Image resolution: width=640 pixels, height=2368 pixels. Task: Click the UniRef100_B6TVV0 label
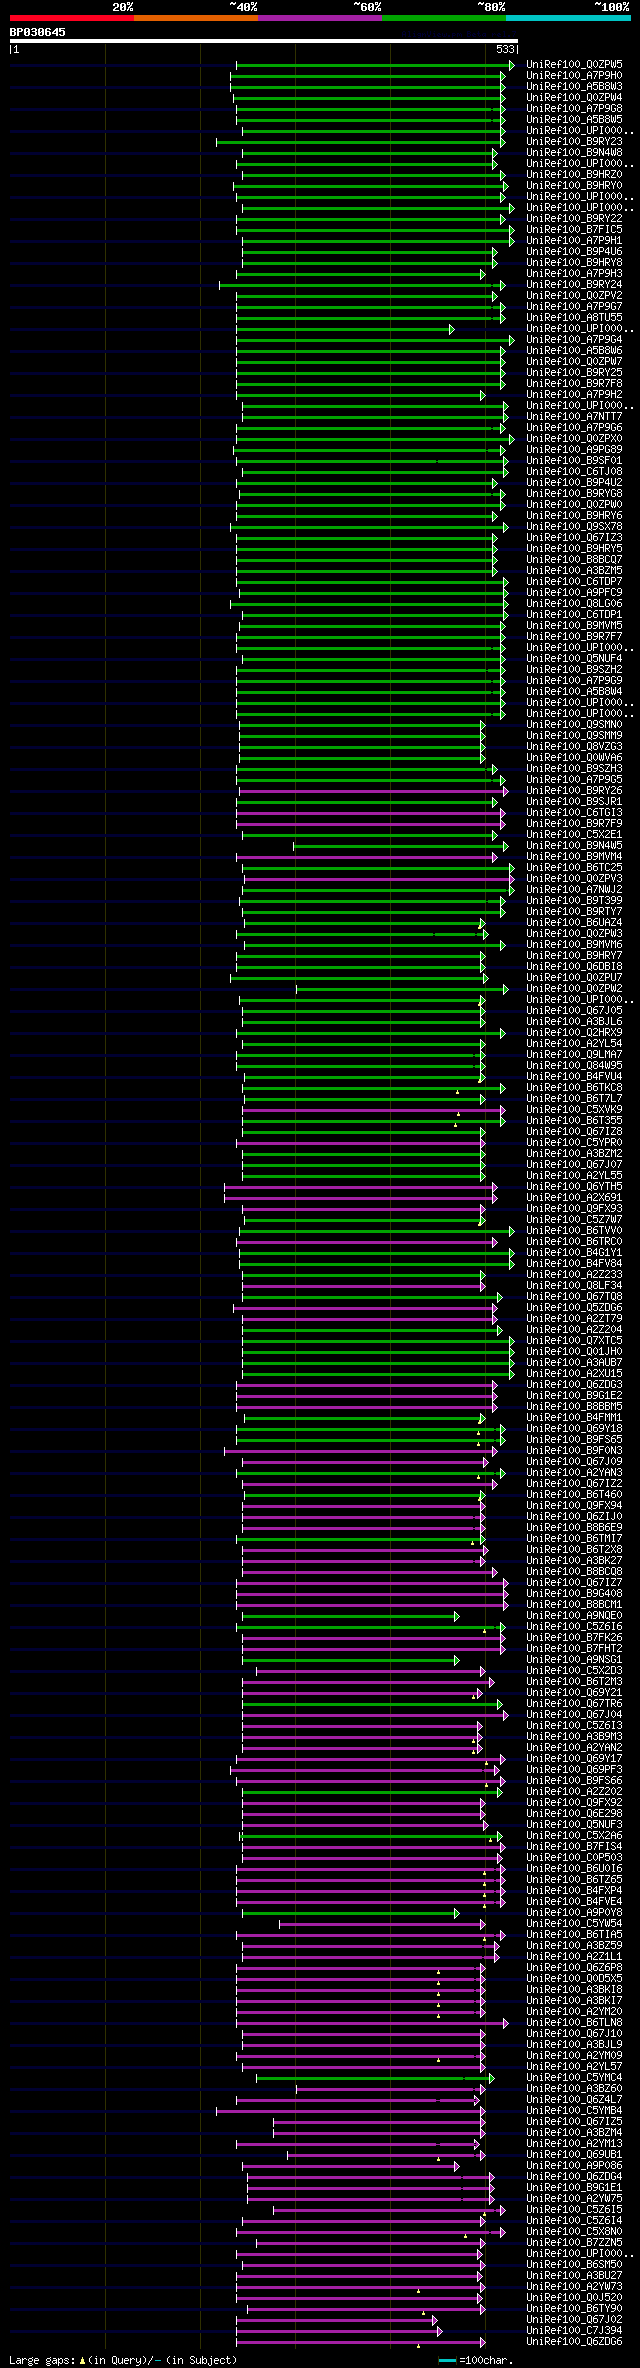click(x=574, y=1231)
